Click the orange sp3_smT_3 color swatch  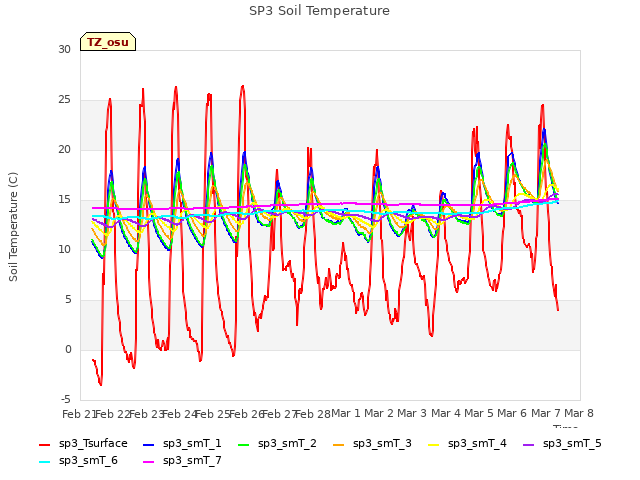click(339, 444)
